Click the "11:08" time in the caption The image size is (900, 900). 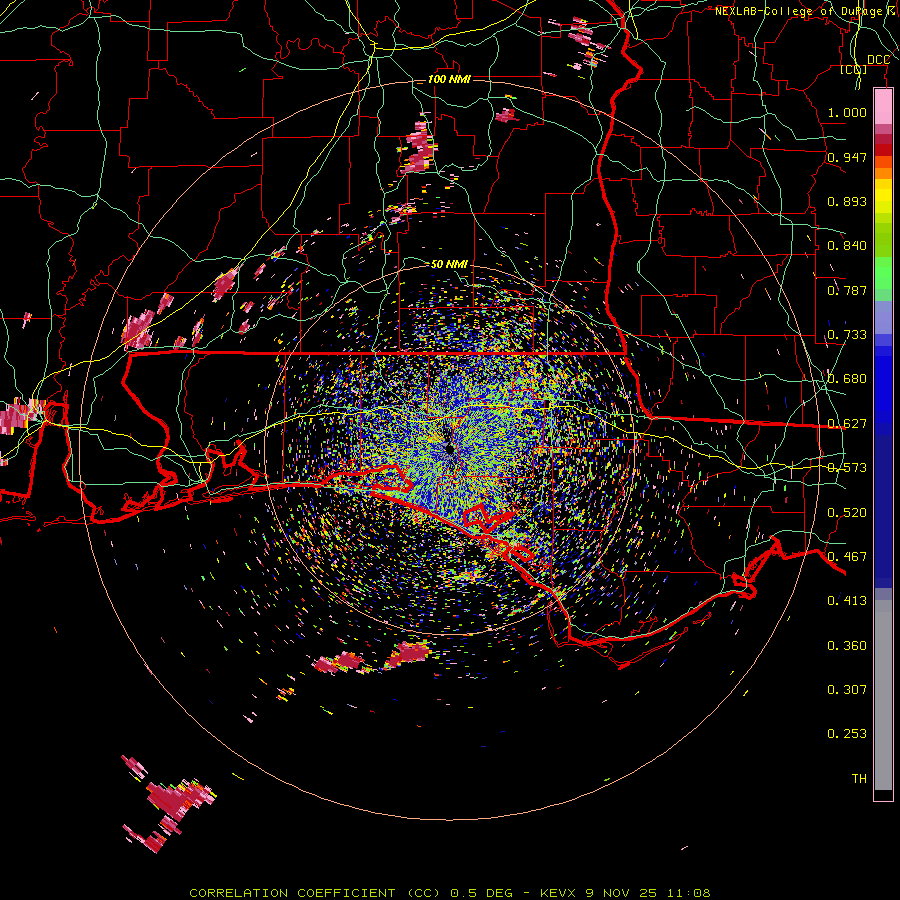pyautogui.click(x=688, y=893)
